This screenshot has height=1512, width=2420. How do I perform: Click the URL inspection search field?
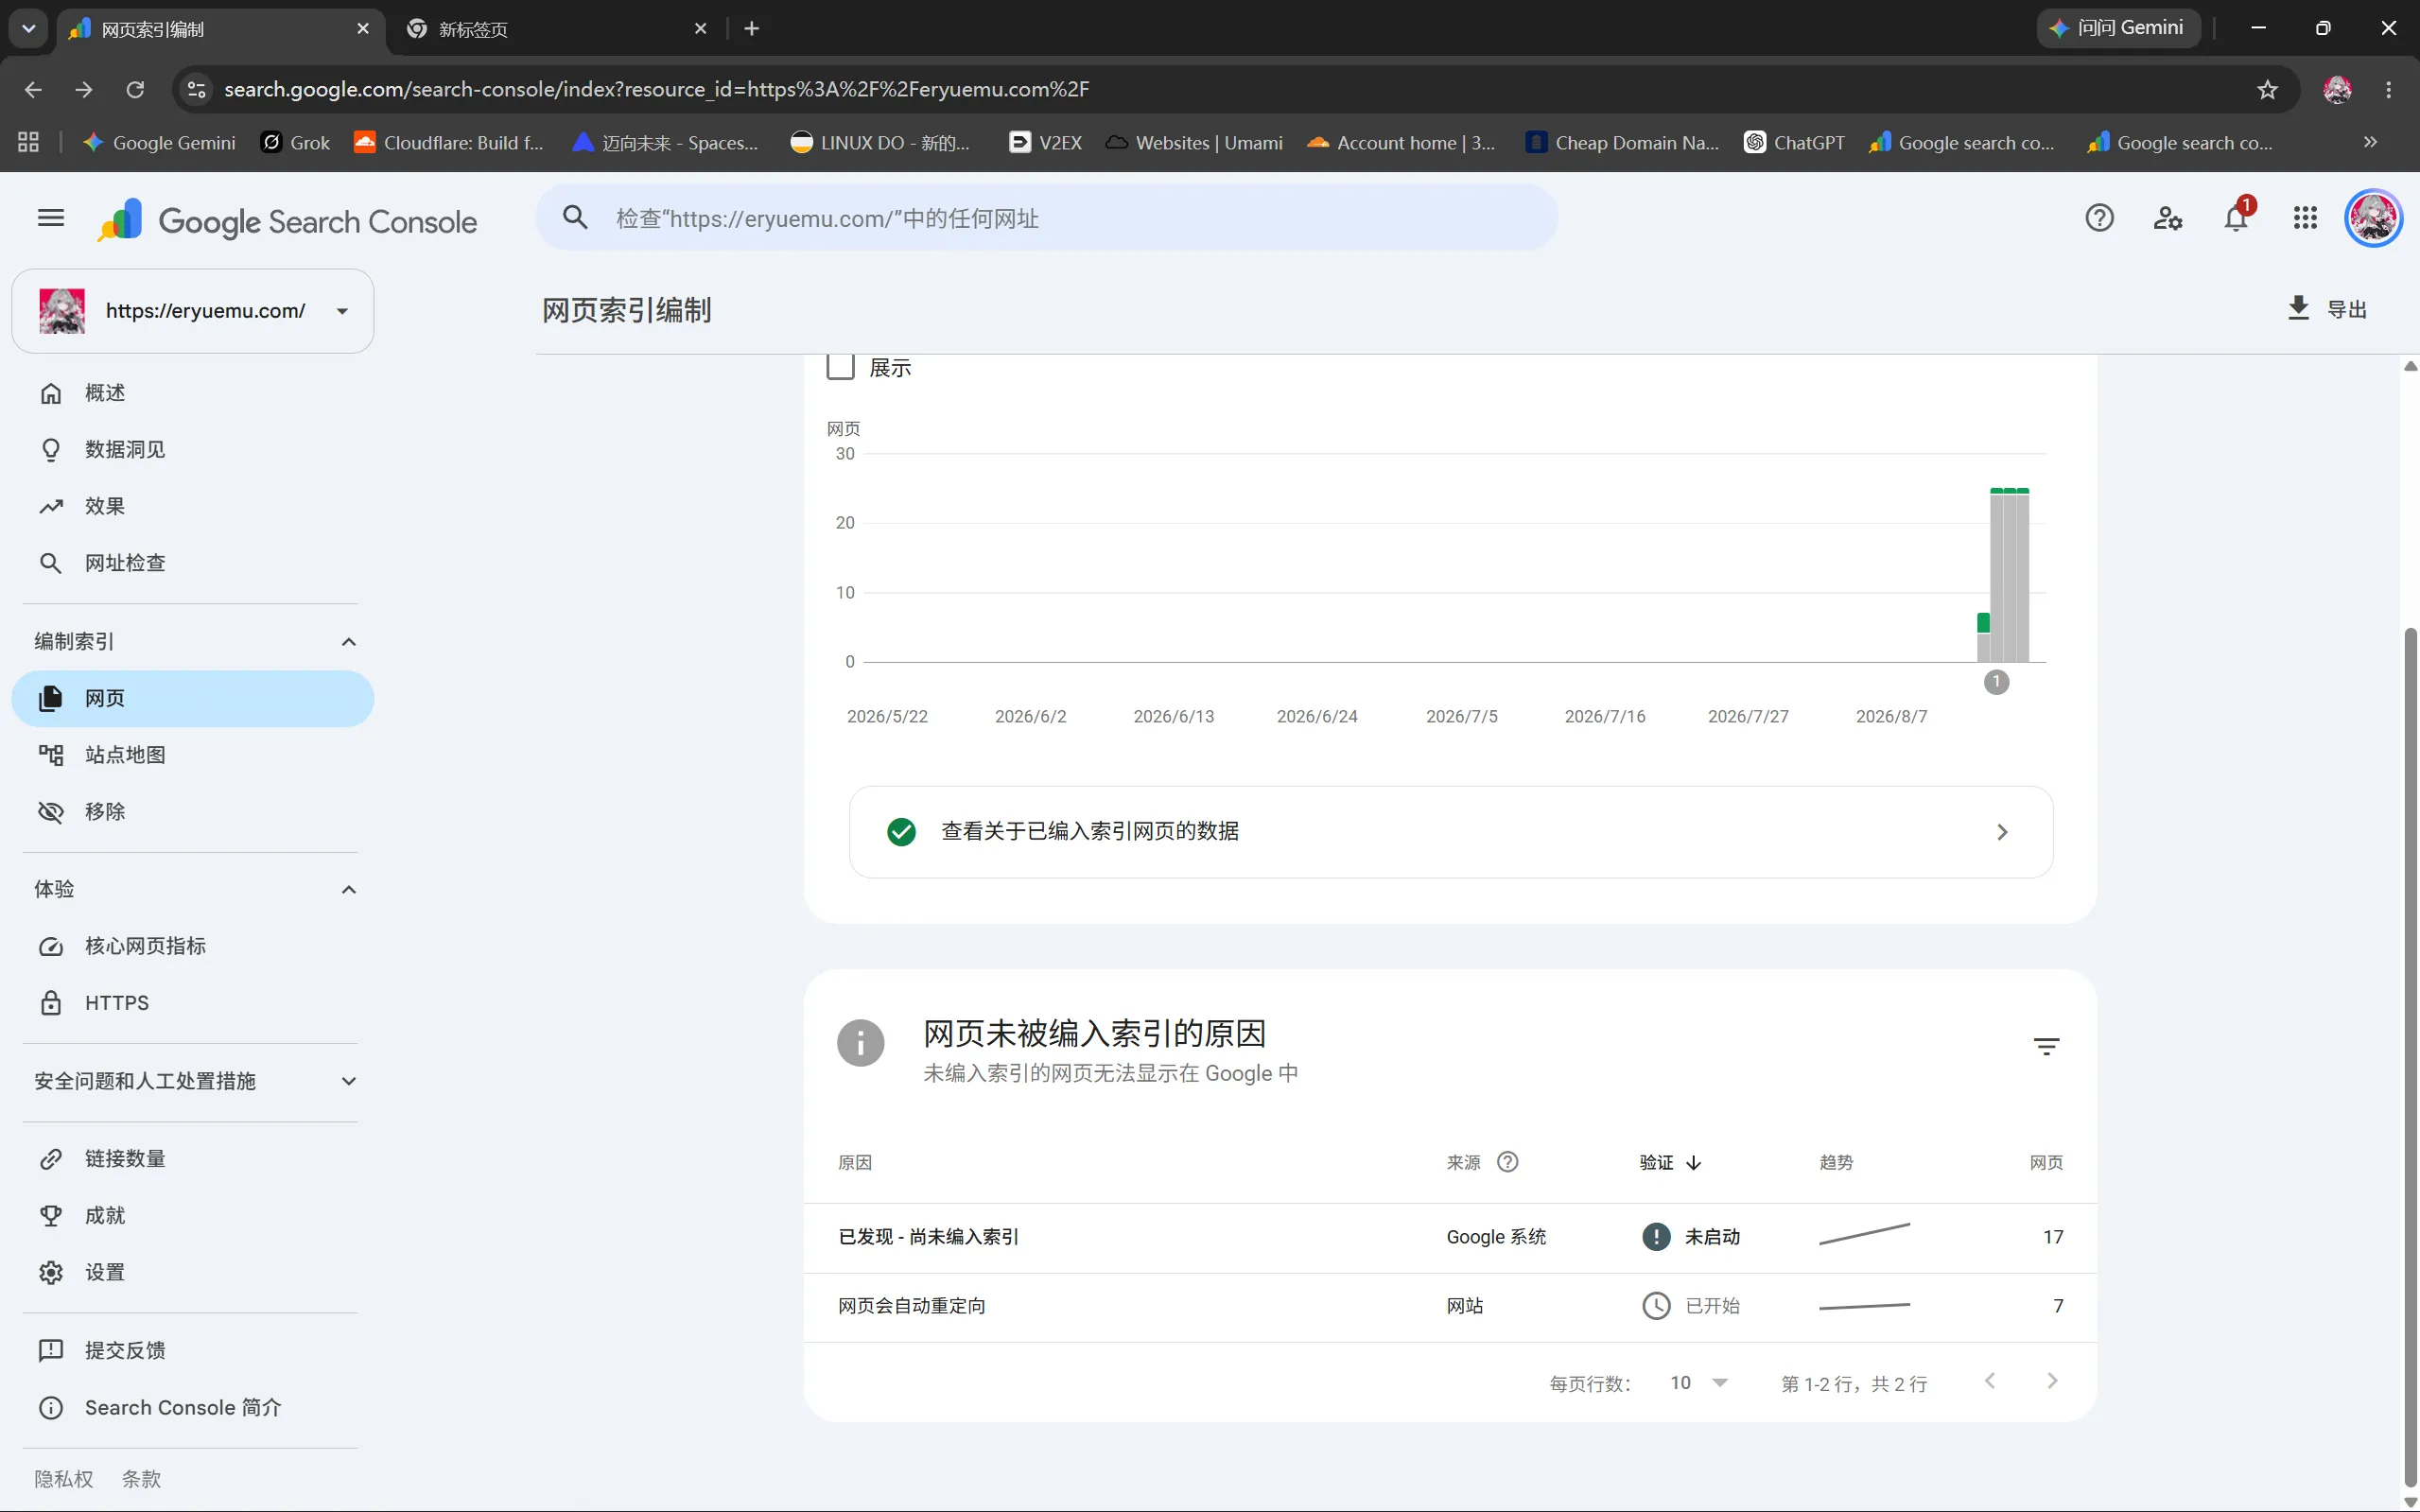(1046, 218)
